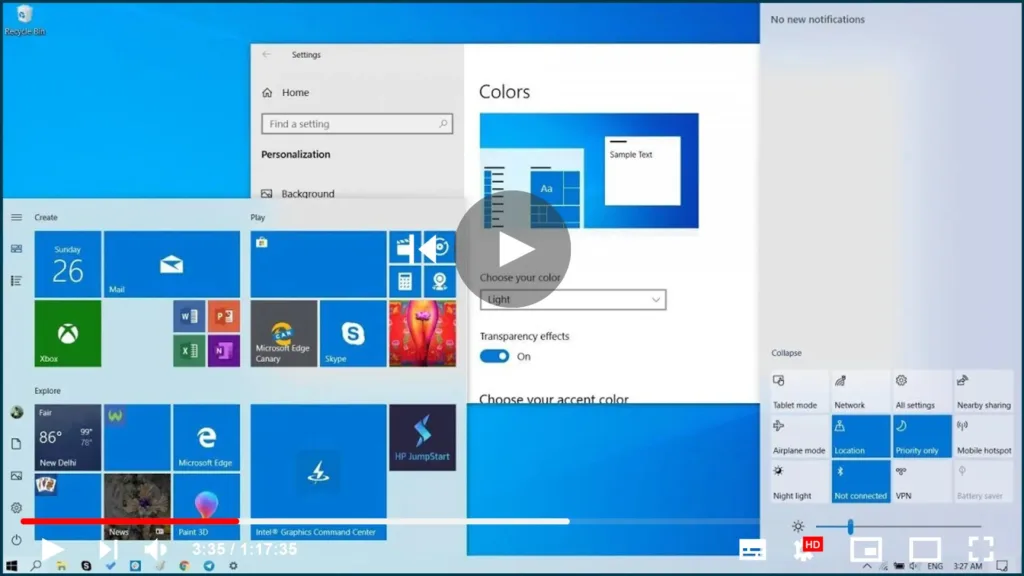The image size is (1024, 576).
Task: Click the large center play button
Action: [x=513, y=249]
